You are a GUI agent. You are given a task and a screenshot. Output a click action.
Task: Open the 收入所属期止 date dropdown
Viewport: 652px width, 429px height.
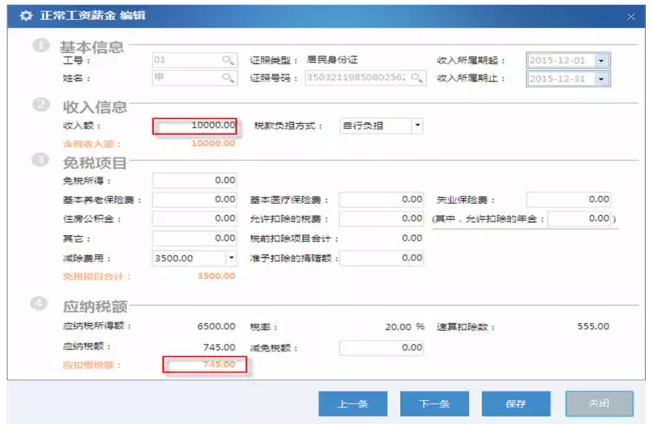[x=601, y=78]
